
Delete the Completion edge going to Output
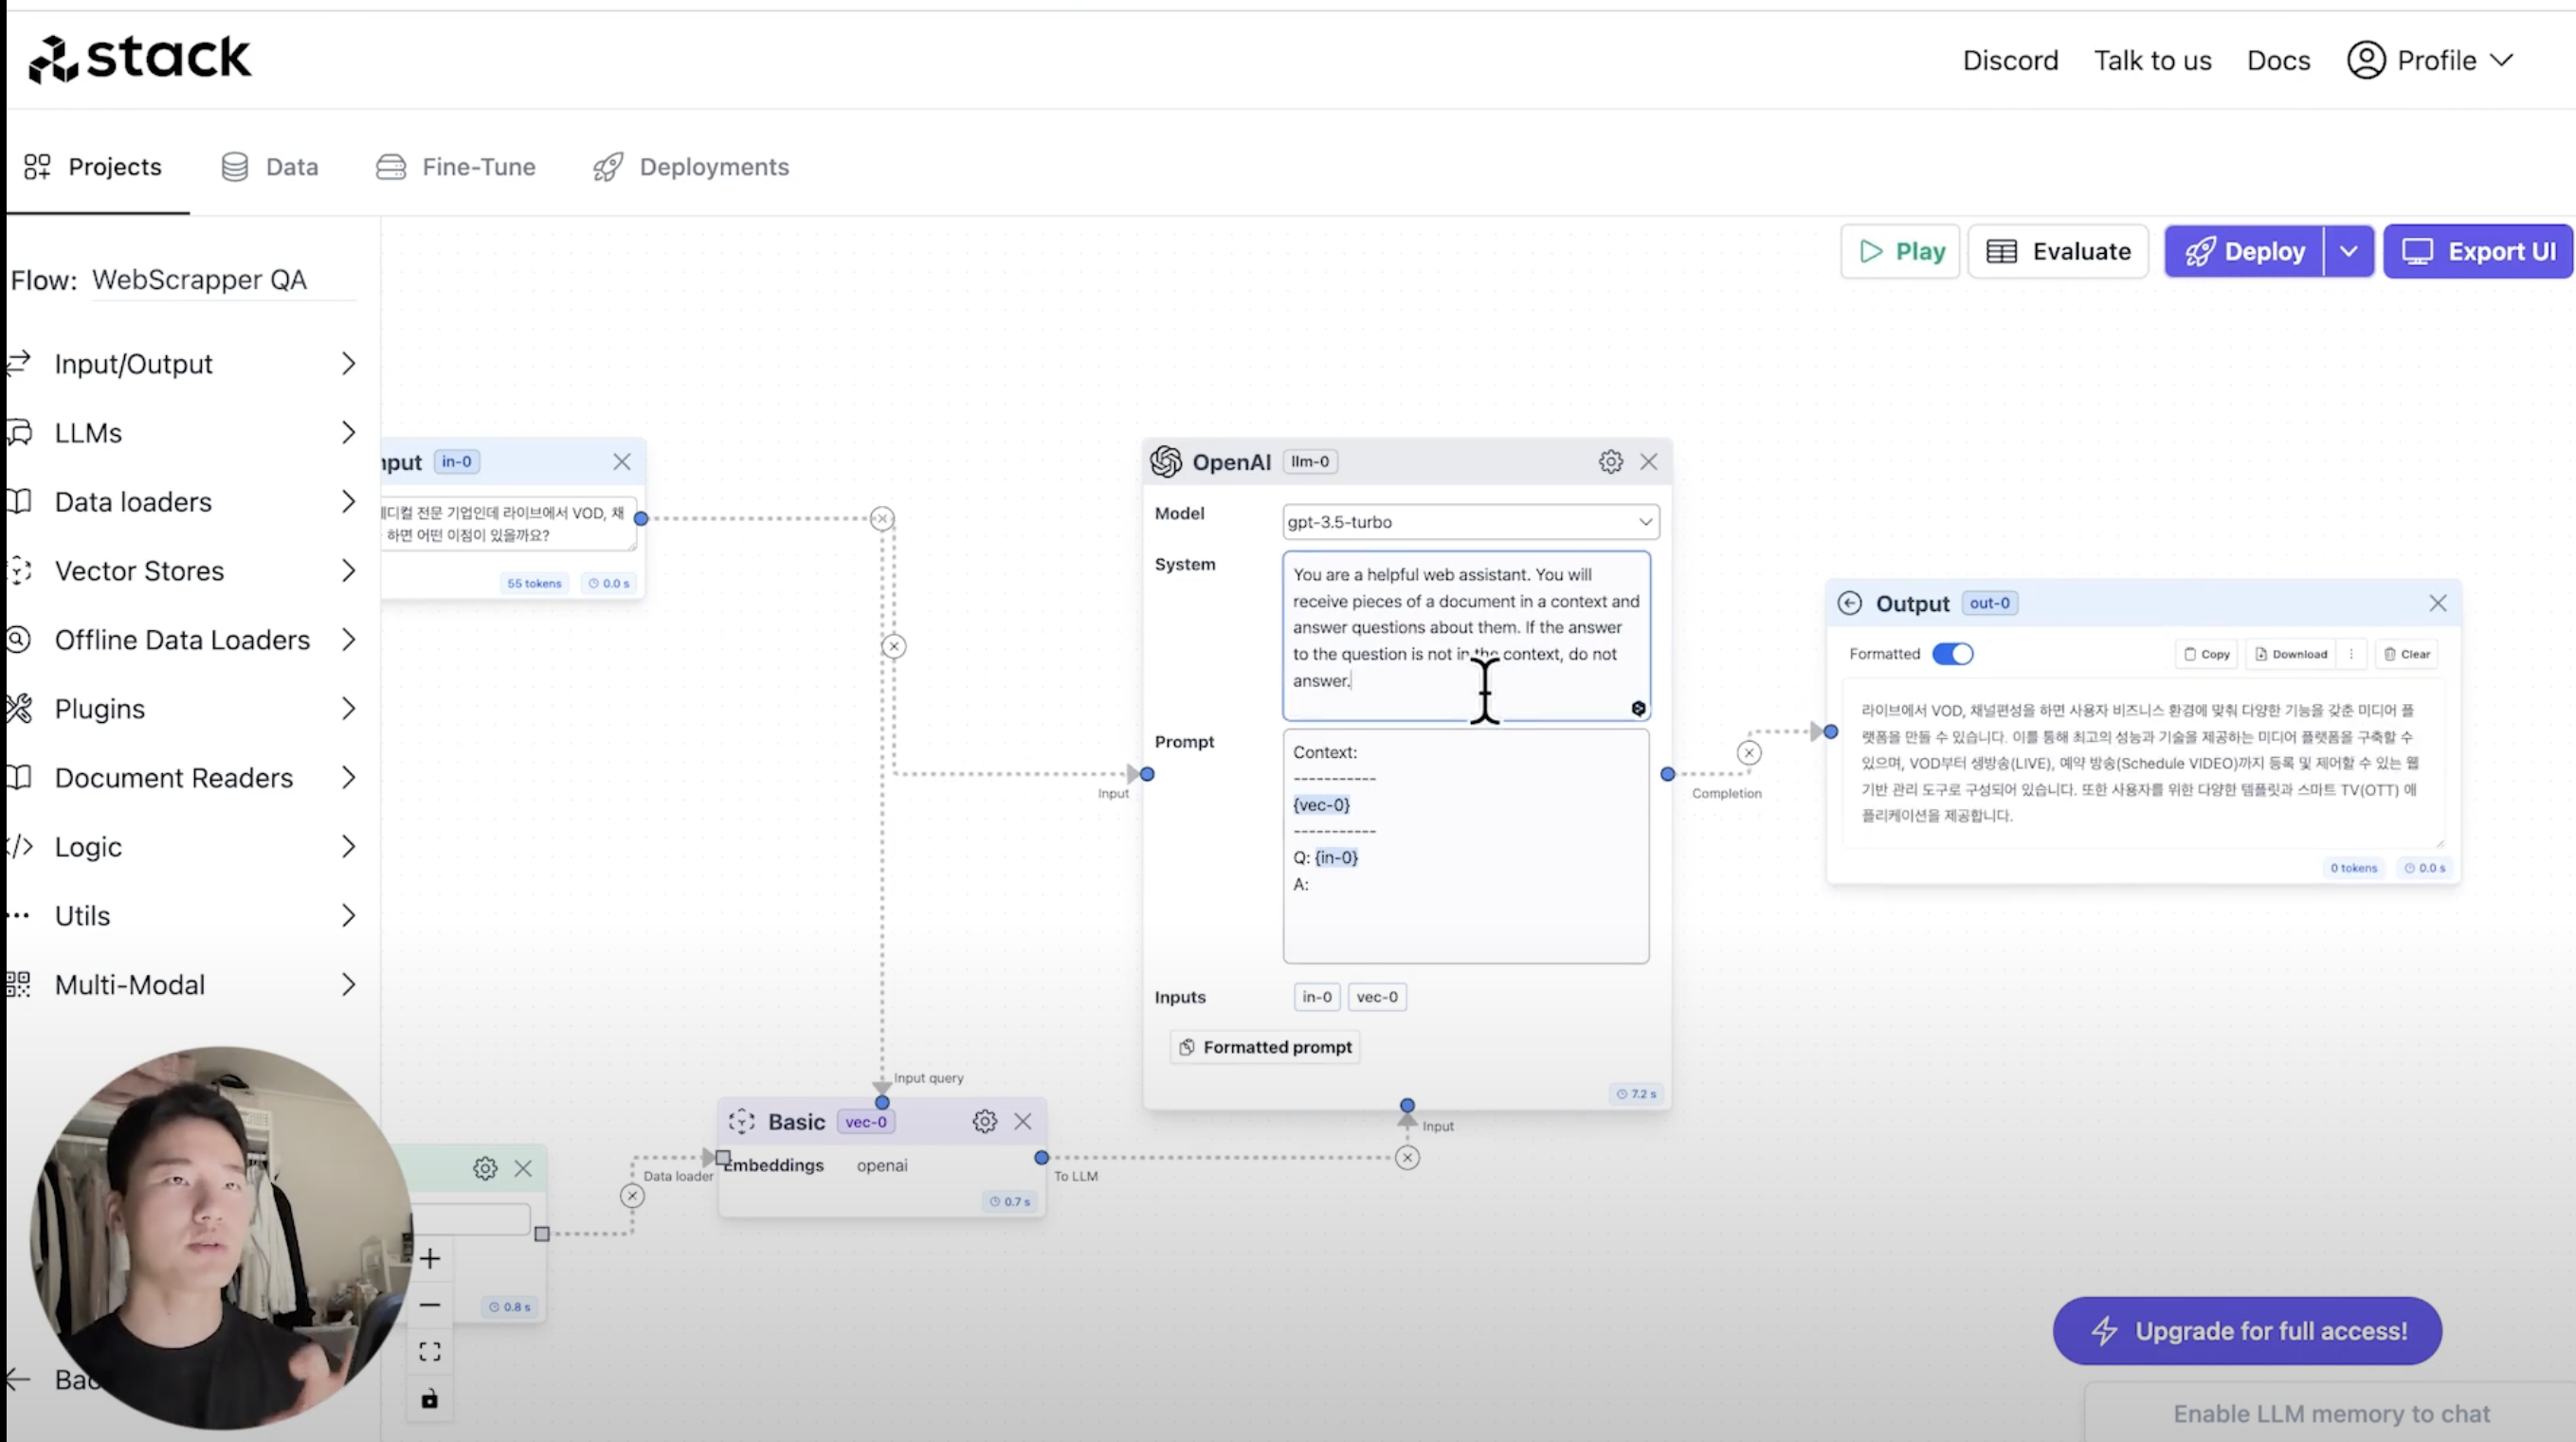click(x=1749, y=753)
